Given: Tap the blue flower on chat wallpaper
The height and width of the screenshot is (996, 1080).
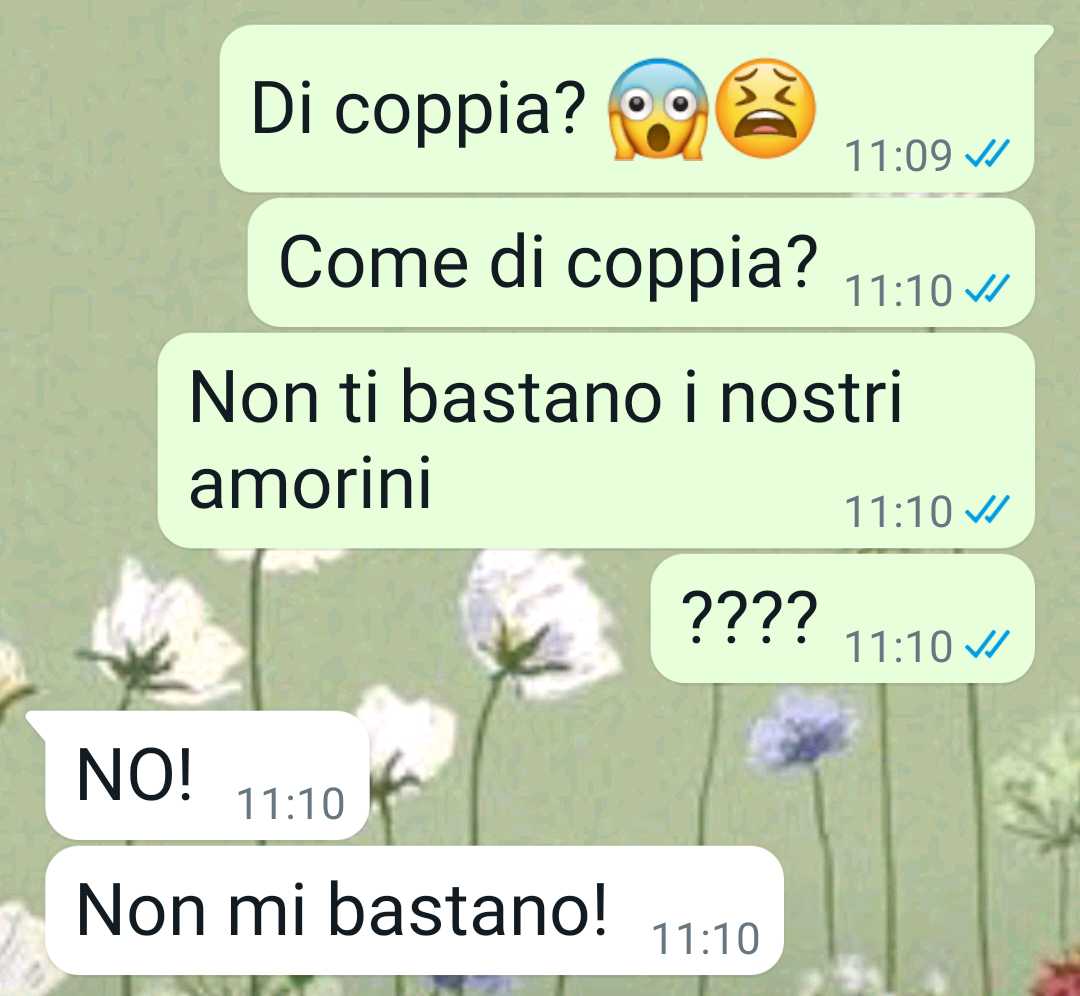Looking at the screenshot, I should pyautogui.click(x=802, y=730).
